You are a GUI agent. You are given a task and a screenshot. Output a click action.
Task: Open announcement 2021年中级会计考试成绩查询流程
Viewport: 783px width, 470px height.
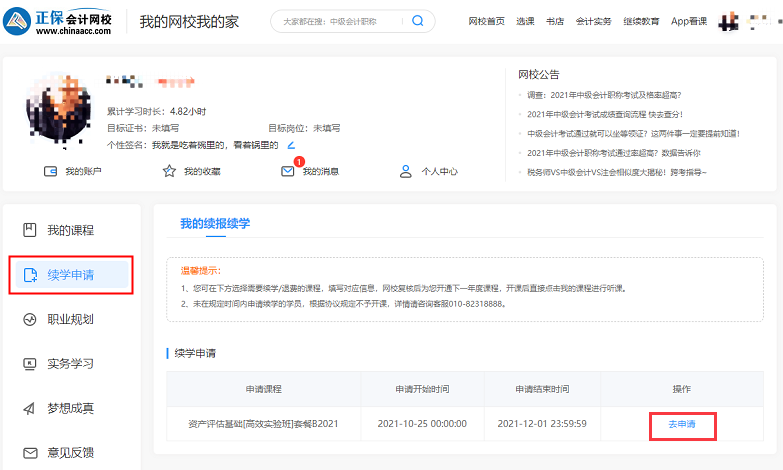[x=605, y=114]
